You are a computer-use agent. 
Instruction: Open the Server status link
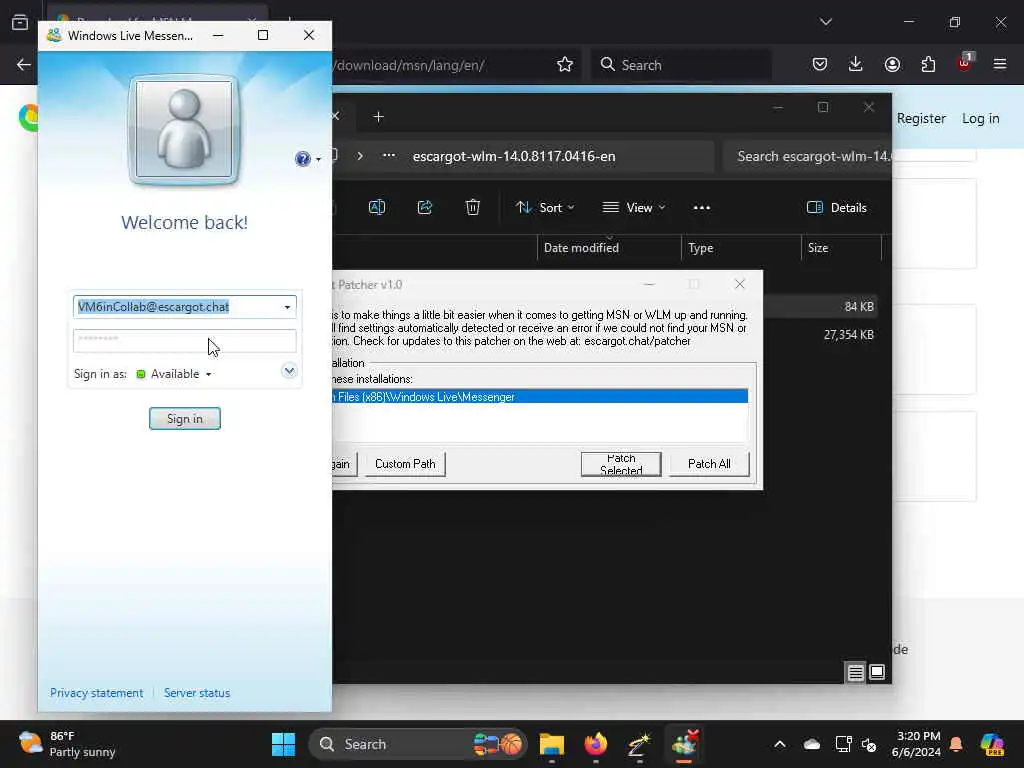click(x=197, y=693)
